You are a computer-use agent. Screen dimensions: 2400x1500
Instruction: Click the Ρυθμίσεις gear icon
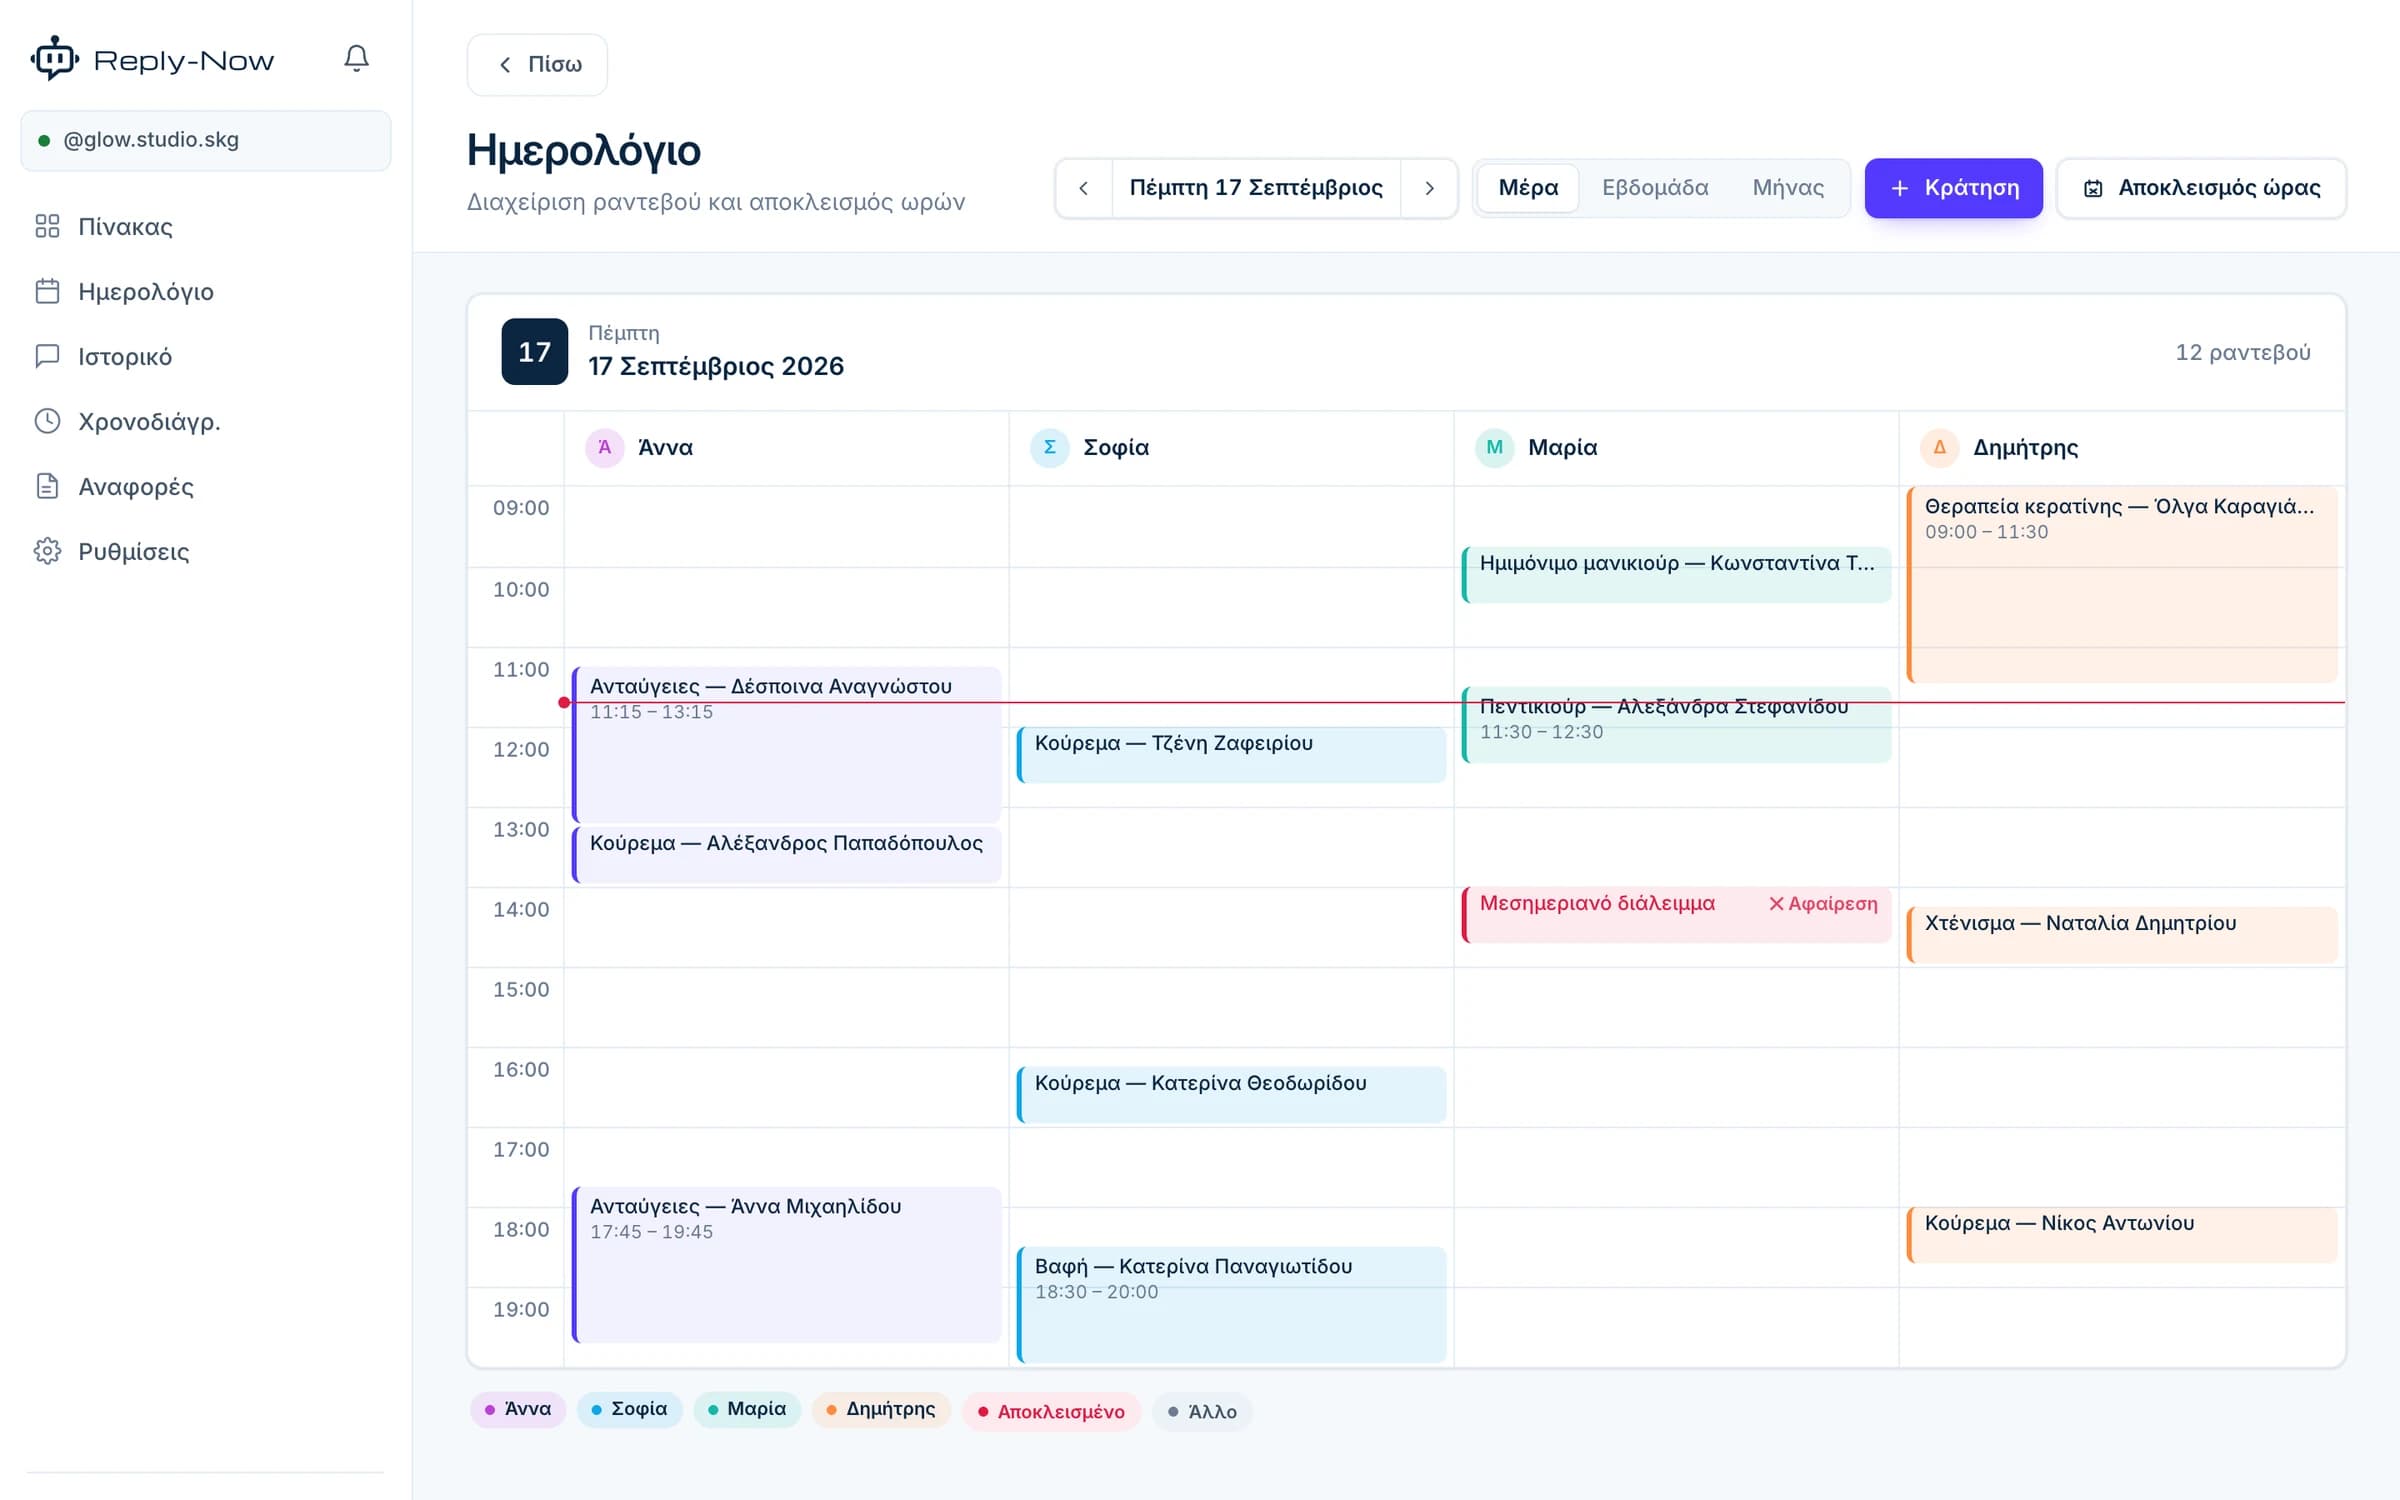pos(47,551)
